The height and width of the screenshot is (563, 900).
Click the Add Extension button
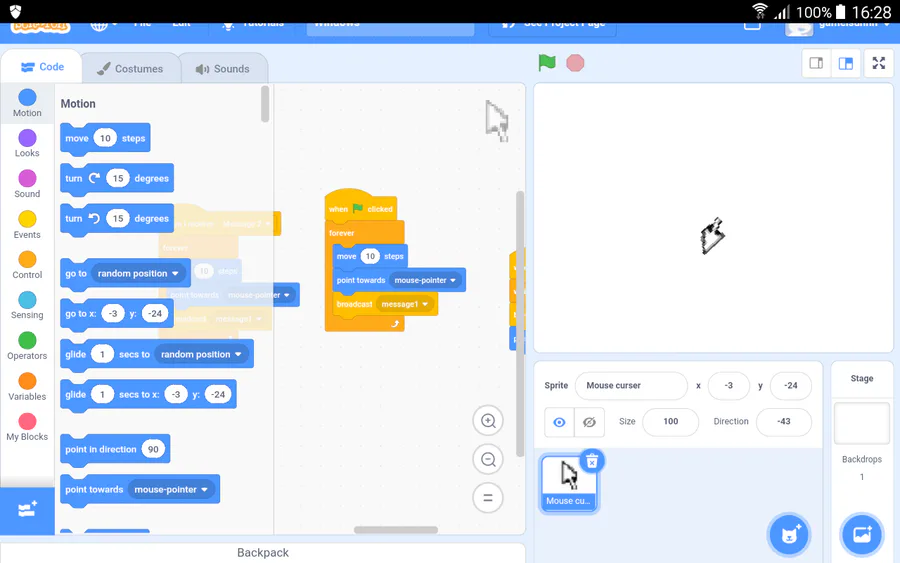[27, 510]
